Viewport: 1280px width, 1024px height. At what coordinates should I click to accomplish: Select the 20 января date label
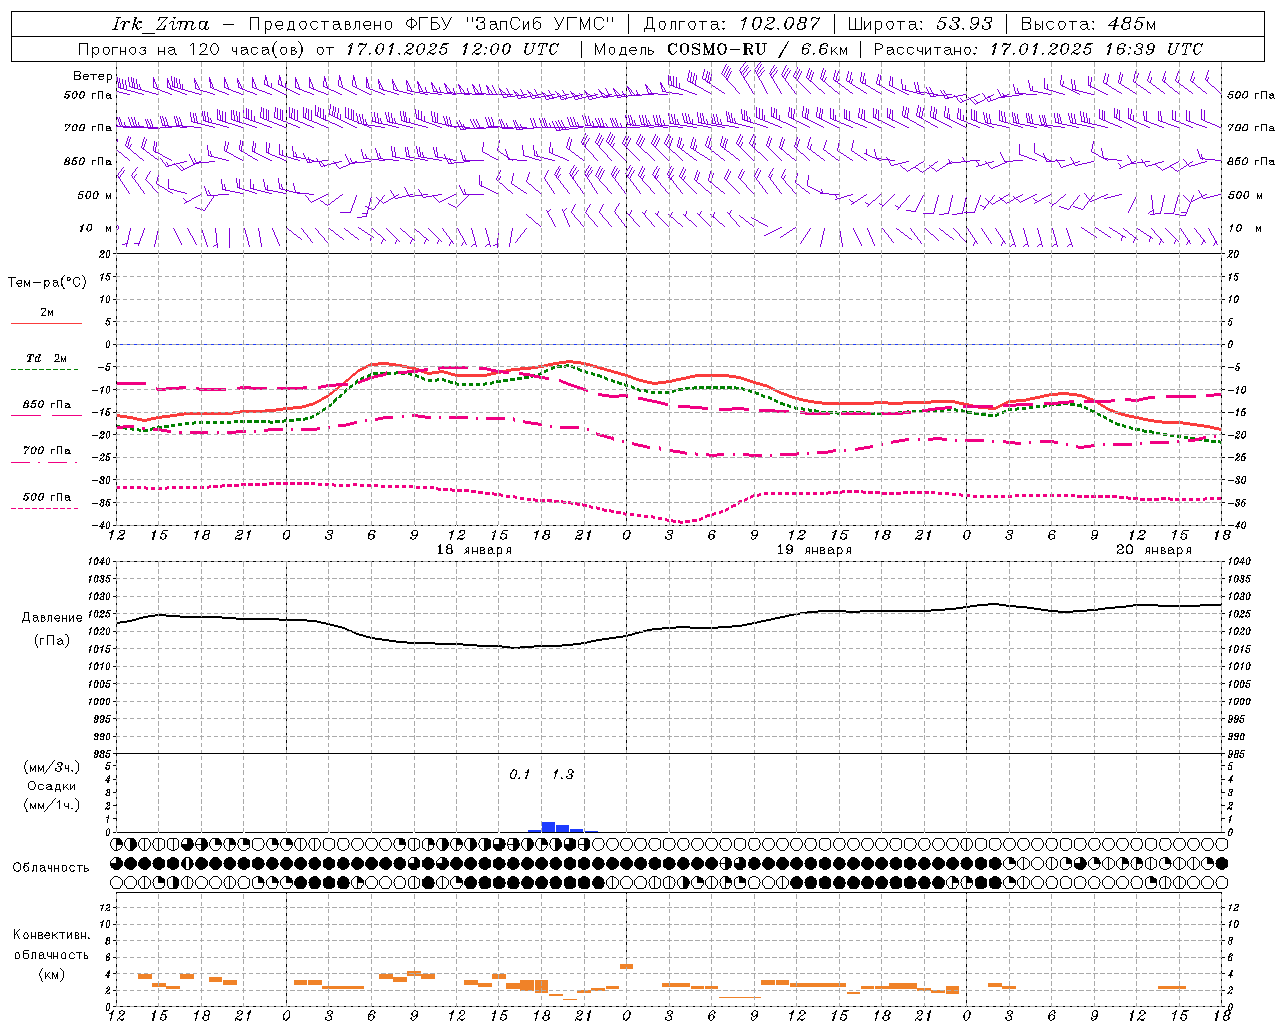[x=1154, y=550]
